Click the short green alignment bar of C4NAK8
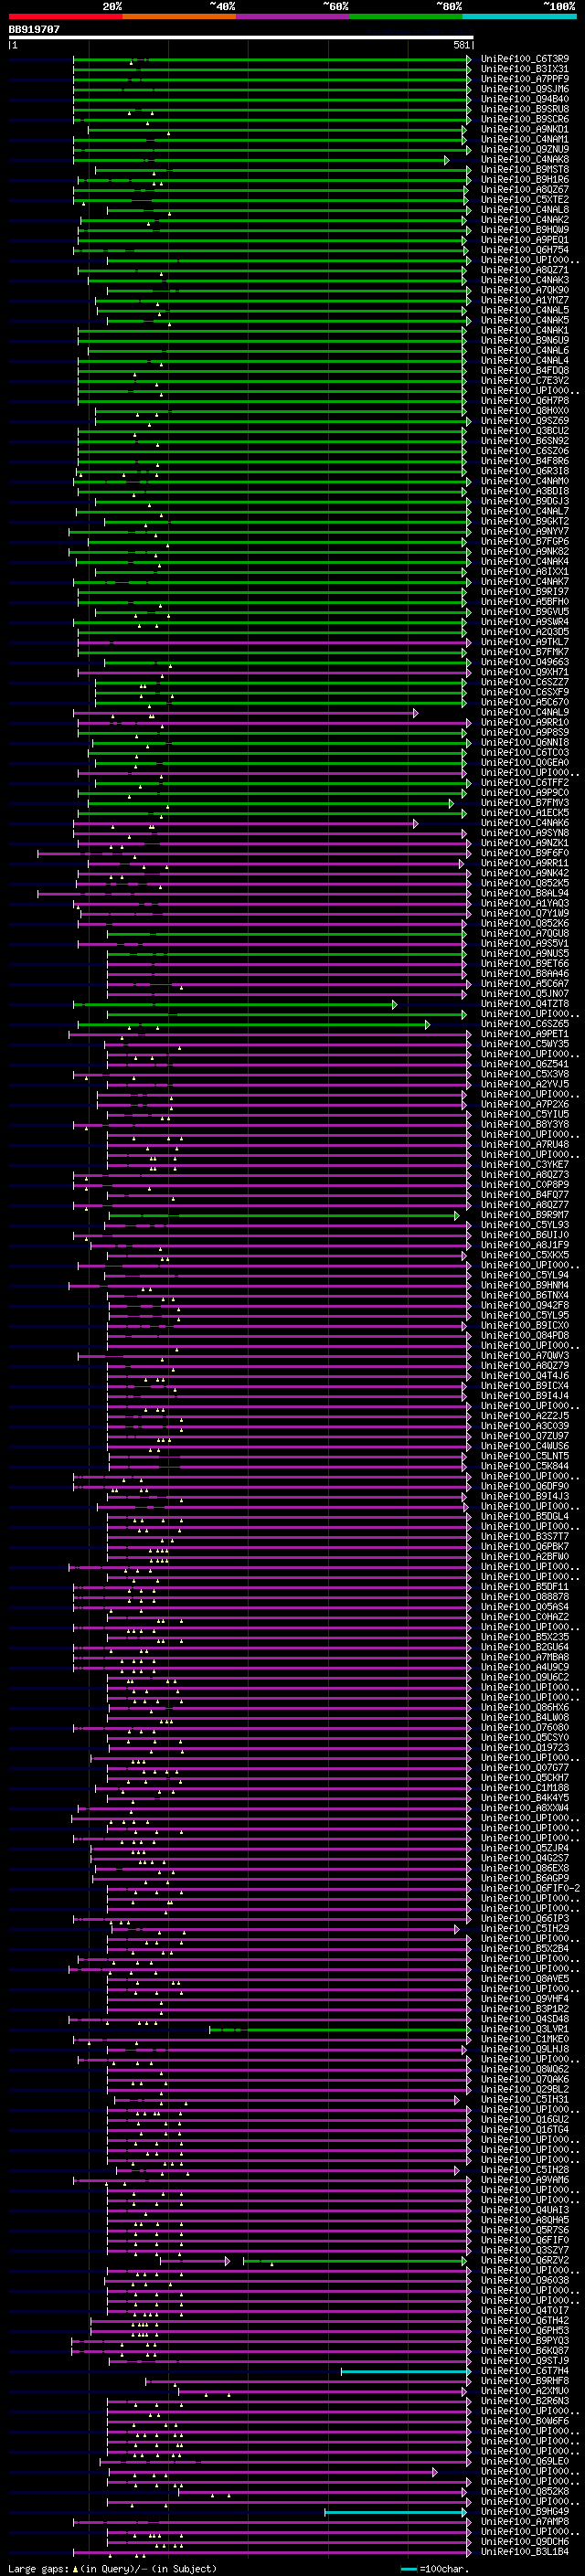 [261, 160]
